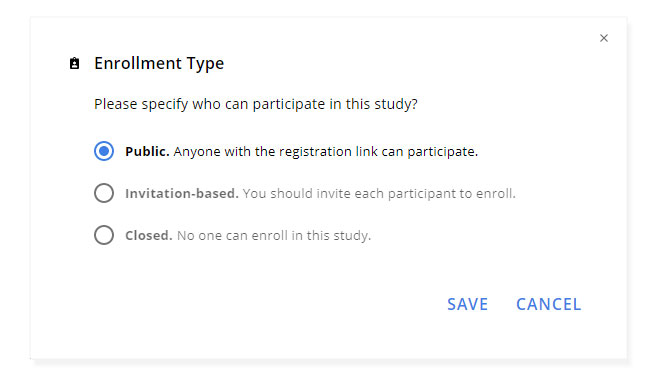The image size is (657, 376).
Task: Close the dialog with the X icon
Action: click(603, 38)
